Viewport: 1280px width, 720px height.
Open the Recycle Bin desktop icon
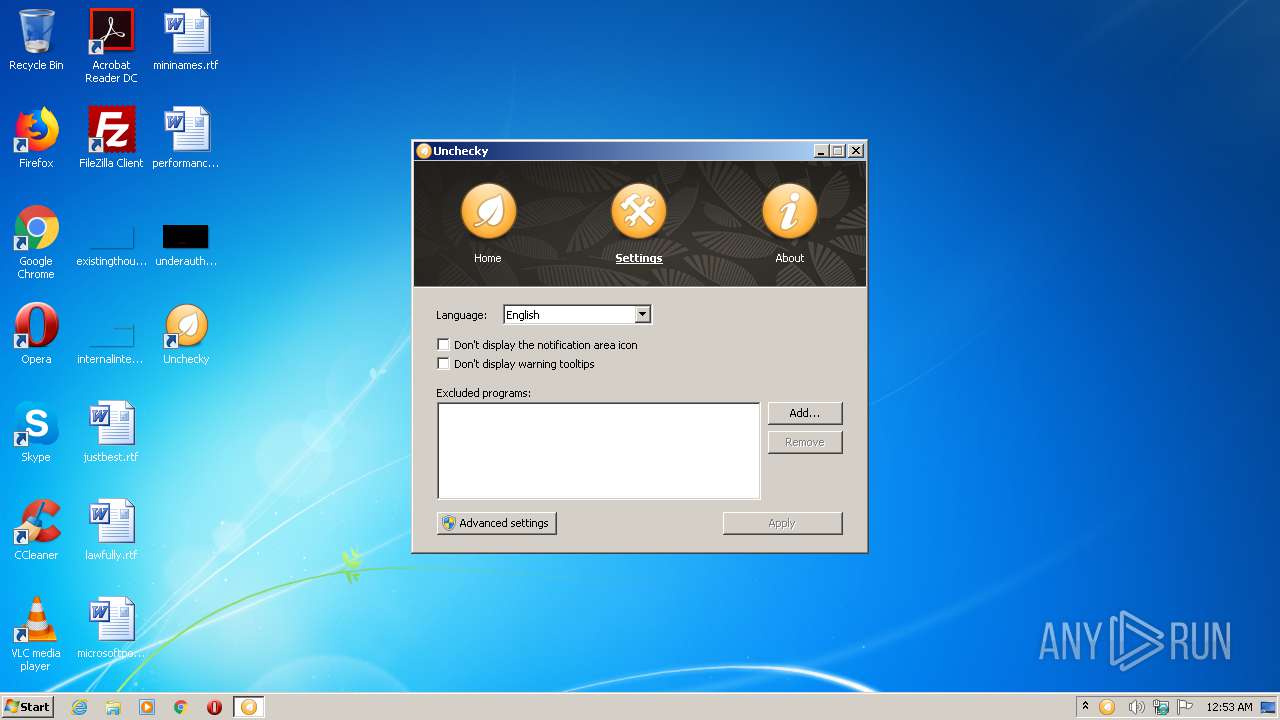[x=36, y=40]
